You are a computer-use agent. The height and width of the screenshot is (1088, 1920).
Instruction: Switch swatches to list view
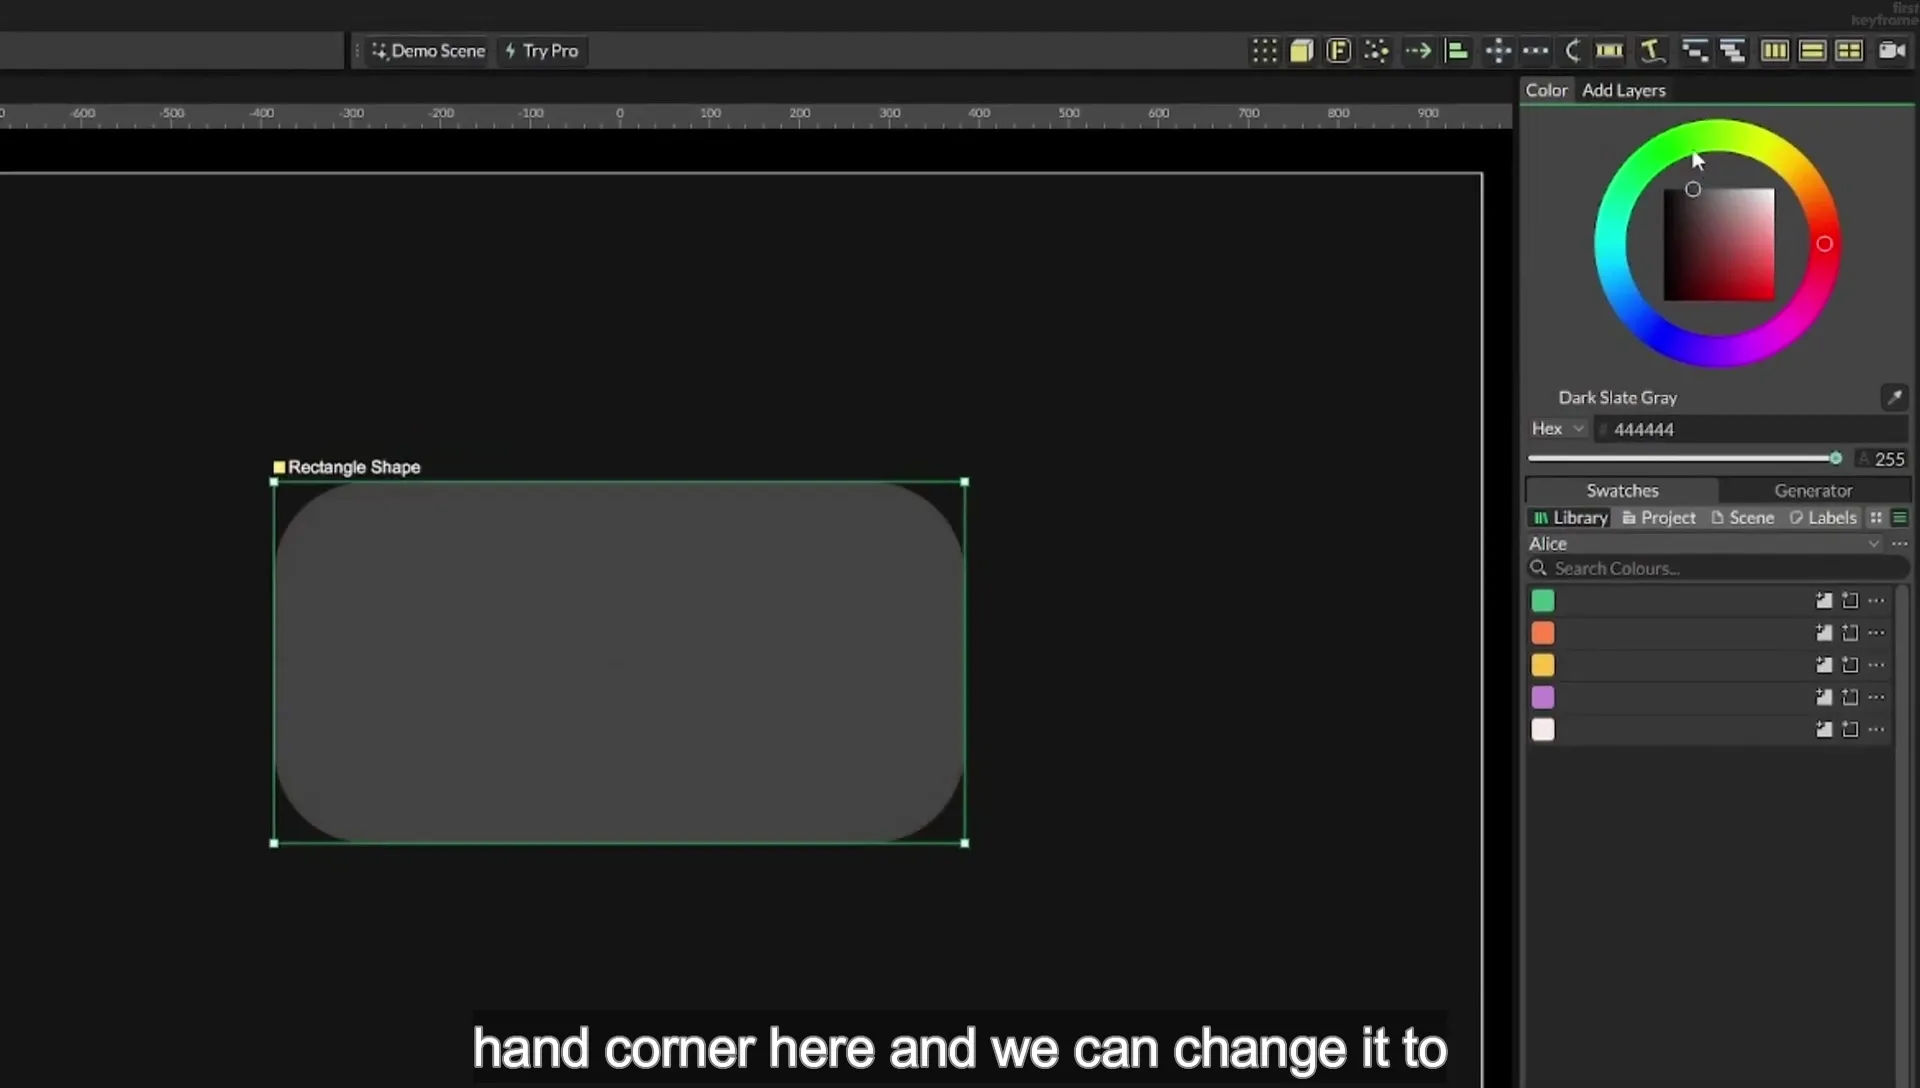click(1900, 517)
